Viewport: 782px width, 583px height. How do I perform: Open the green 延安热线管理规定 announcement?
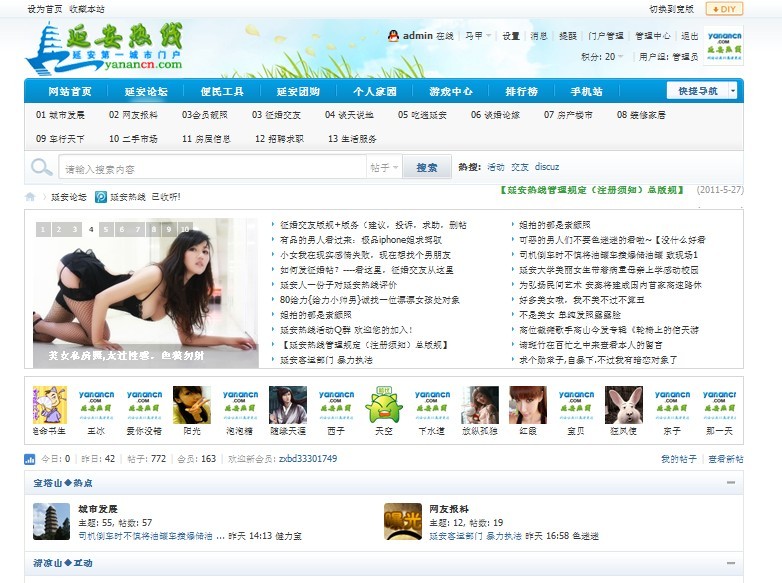tap(591, 190)
